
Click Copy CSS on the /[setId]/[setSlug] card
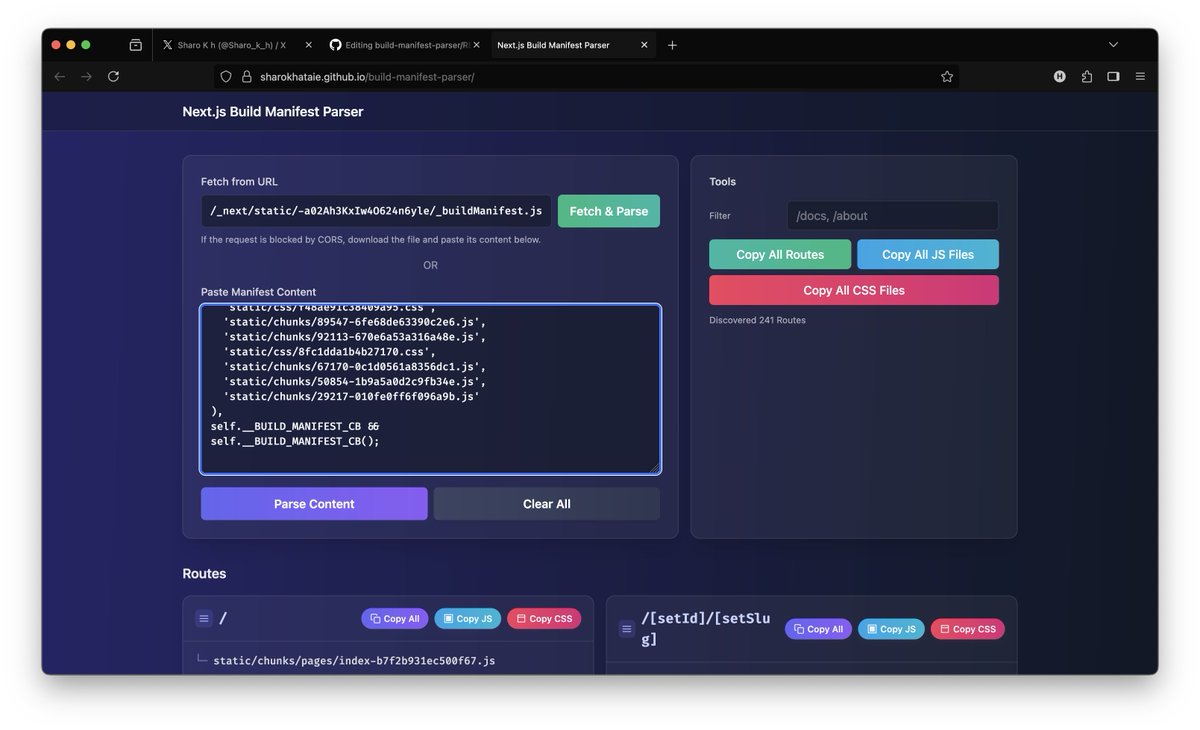point(968,629)
